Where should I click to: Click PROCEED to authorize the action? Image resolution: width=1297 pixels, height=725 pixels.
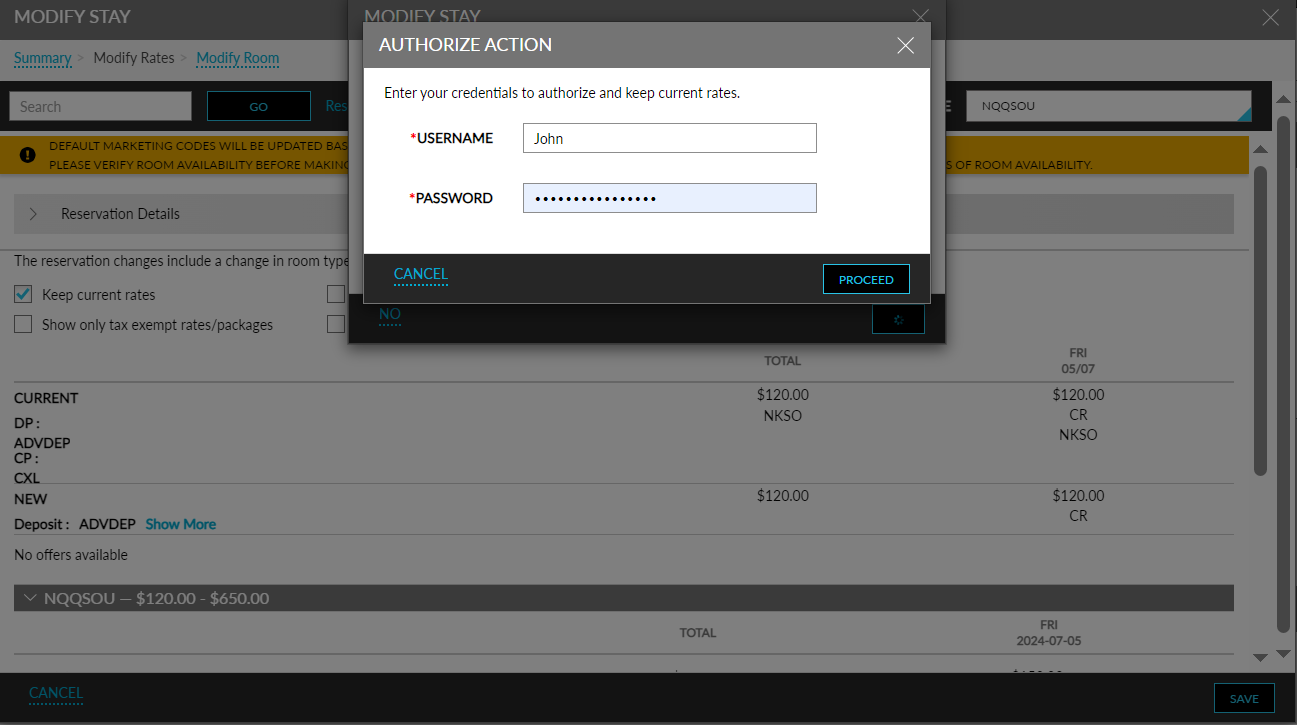(866, 279)
